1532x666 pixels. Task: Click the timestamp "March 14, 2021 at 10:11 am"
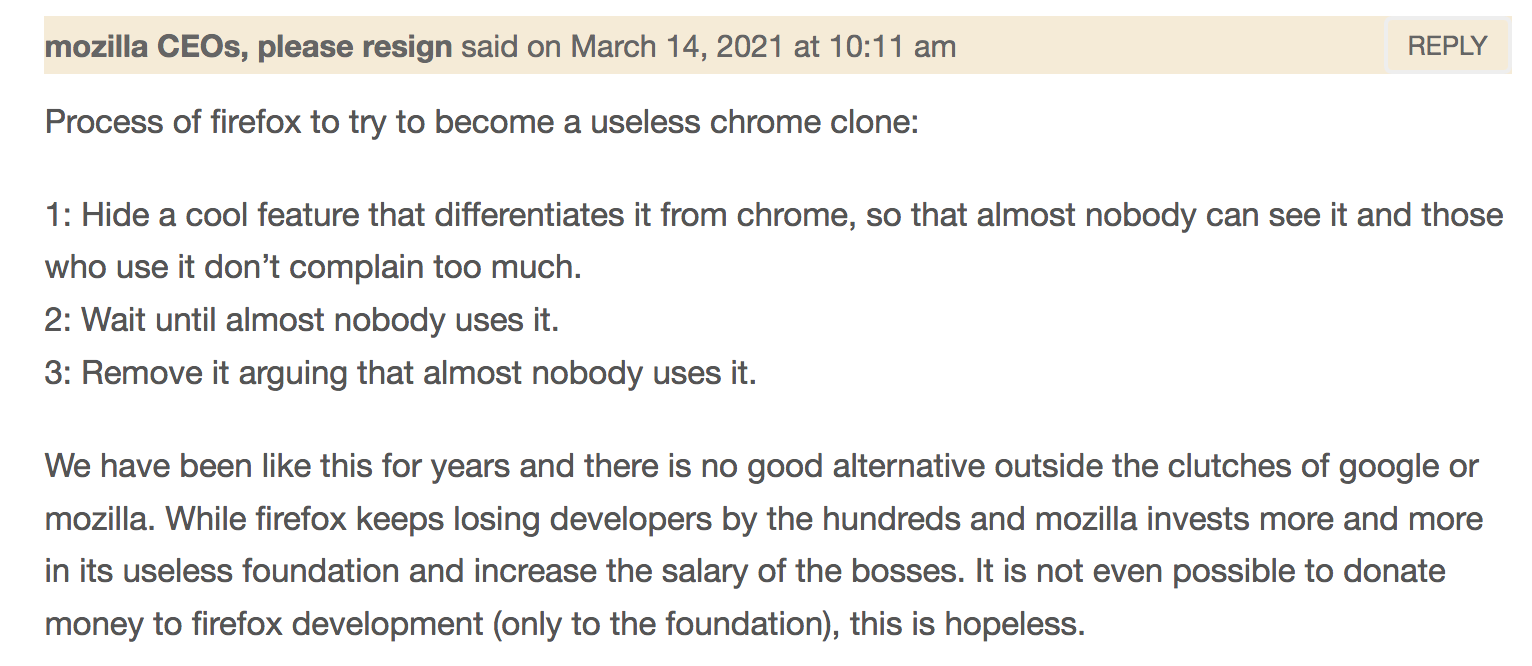[763, 47]
